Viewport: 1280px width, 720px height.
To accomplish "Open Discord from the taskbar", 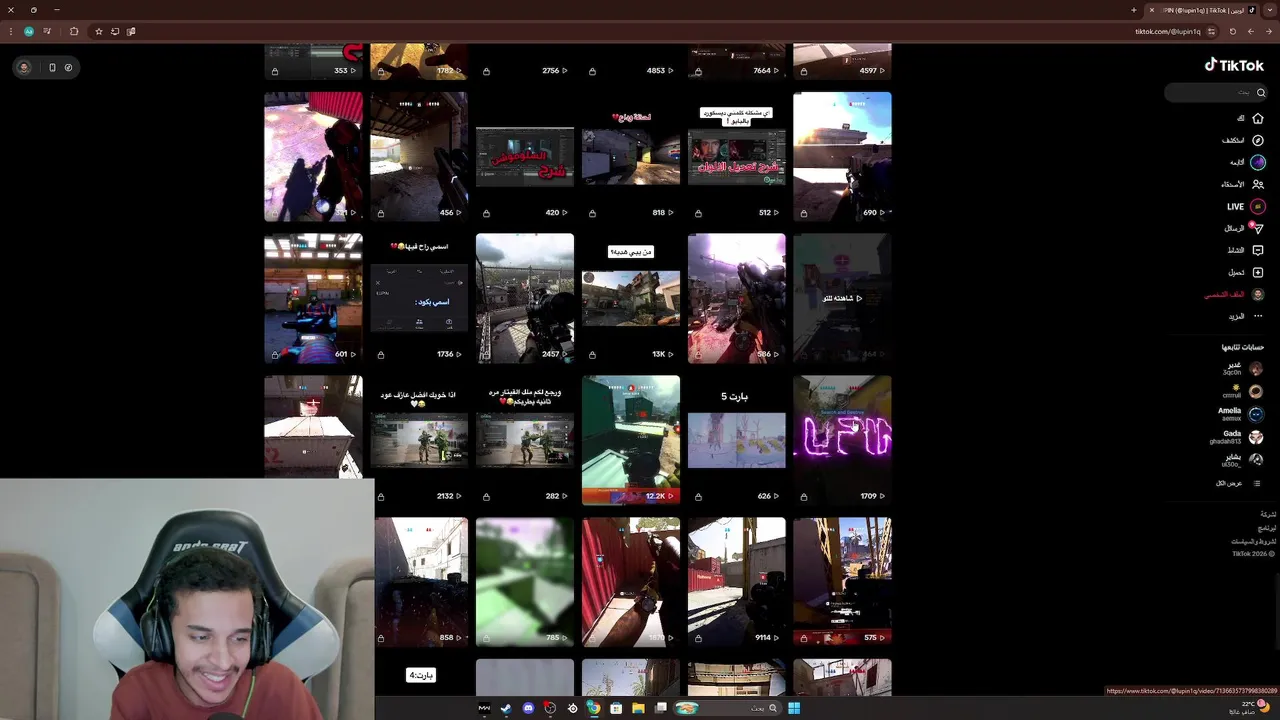I will pyautogui.click(x=528, y=708).
